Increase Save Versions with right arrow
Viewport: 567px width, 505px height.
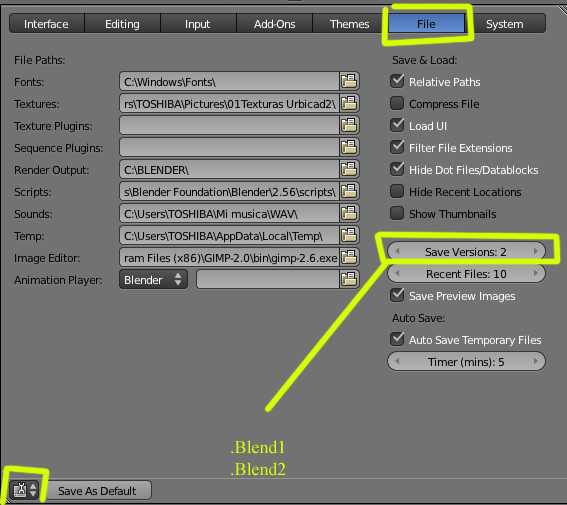[x=536, y=251]
